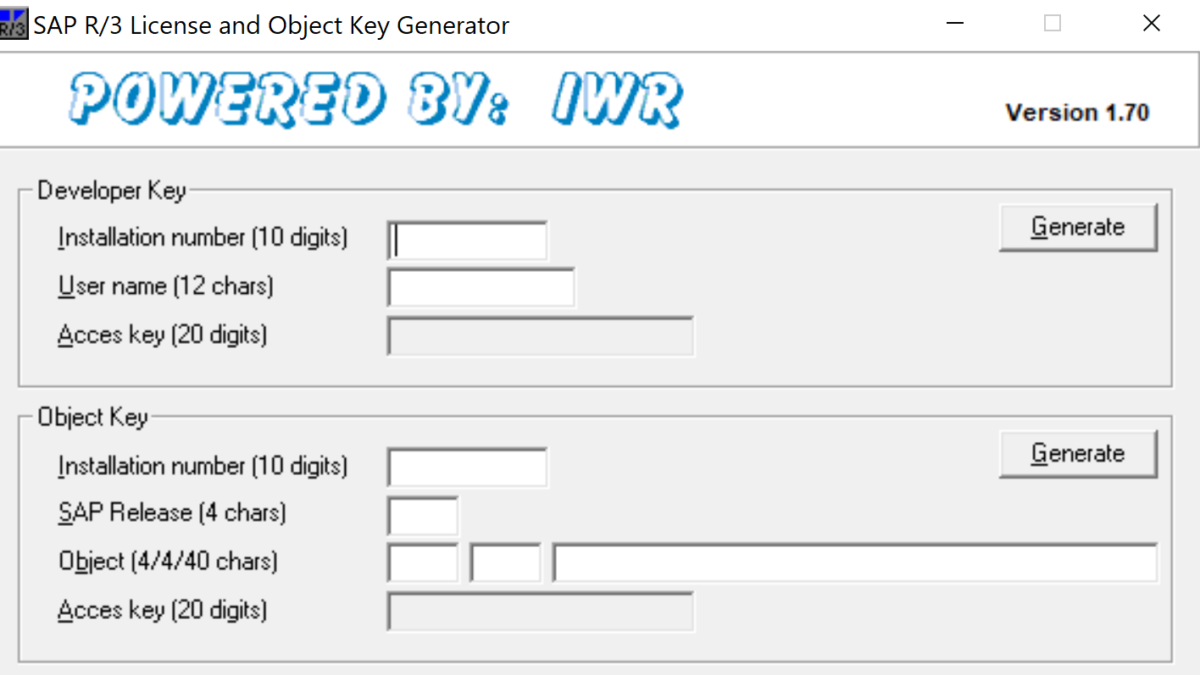Click the Version 1.70 label
This screenshot has height=675, width=1200.
(x=1077, y=113)
